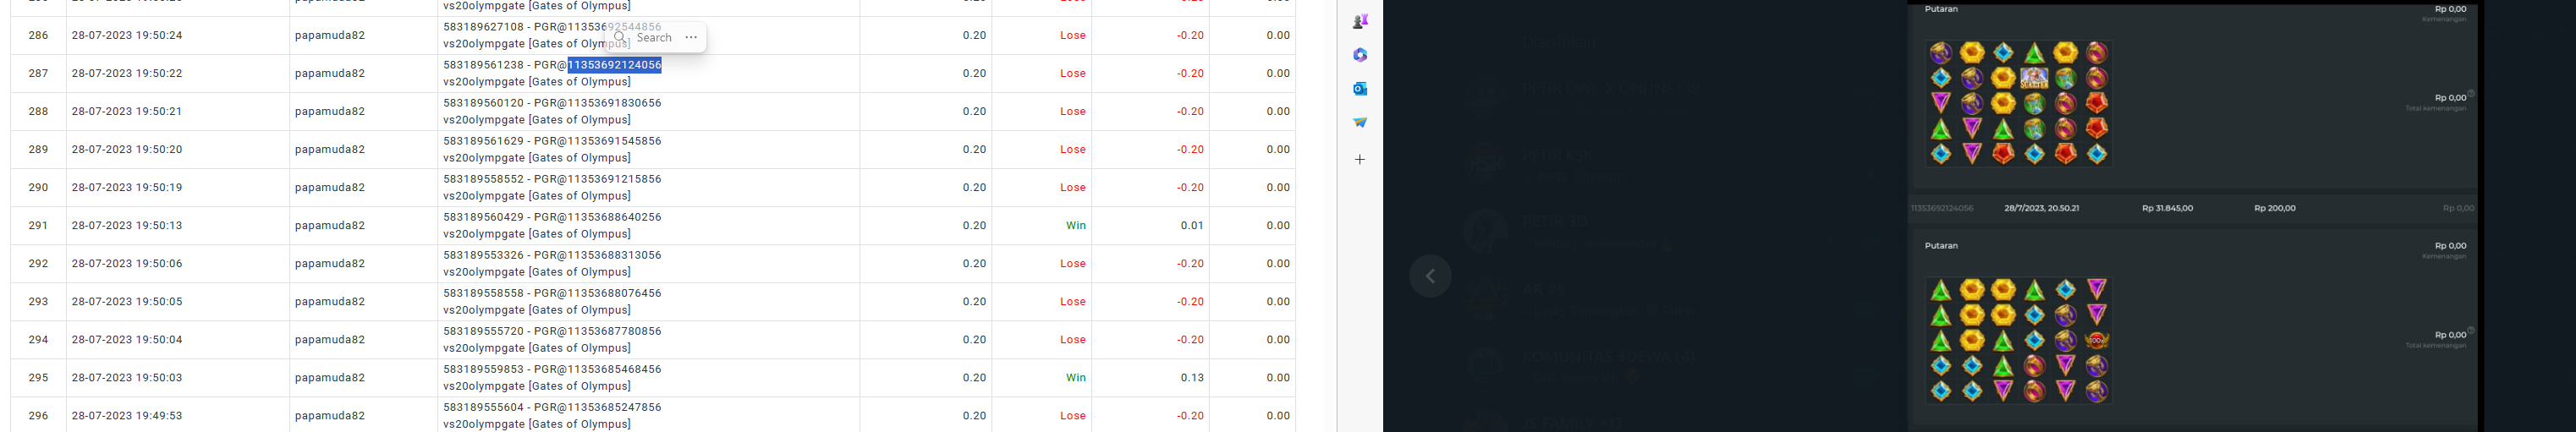Click the magnifier Search icon in popup
The width and height of the screenshot is (2576, 432).
[620, 37]
